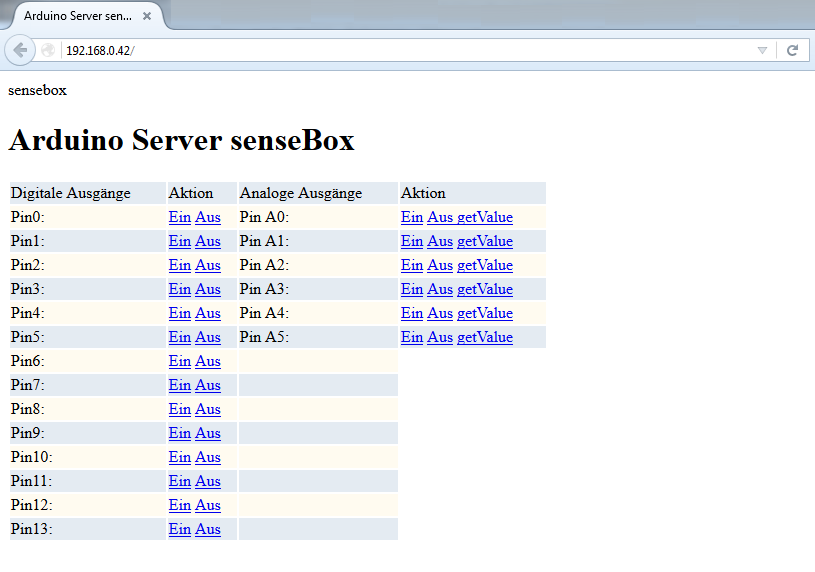The height and width of the screenshot is (572, 815).
Task: Turn Pin10 off with Aus
Action: click(x=208, y=457)
